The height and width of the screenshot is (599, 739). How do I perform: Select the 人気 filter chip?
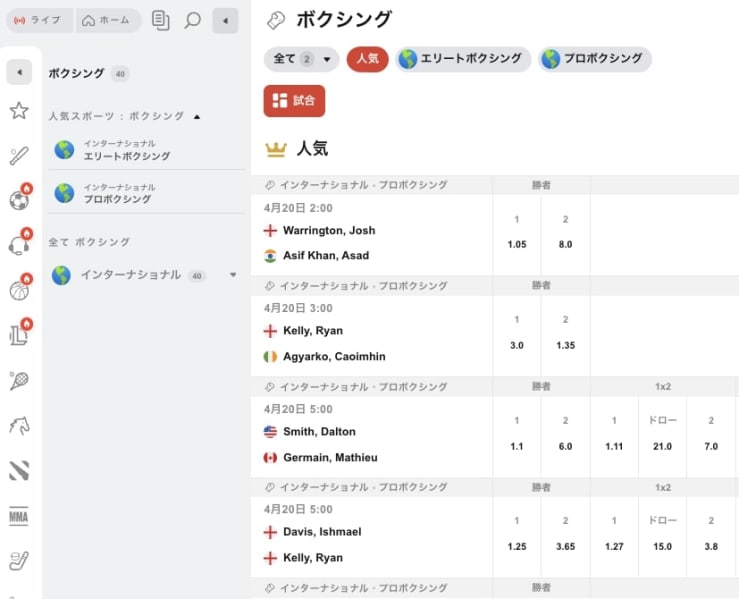368,59
